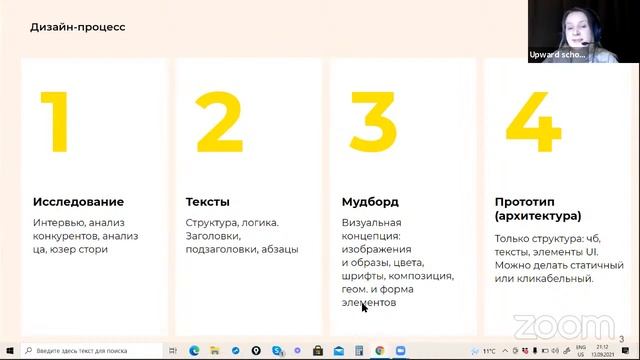The image size is (640, 360).
Task: Click the slide title Дизайн-процесс
Action: point(78,27)
